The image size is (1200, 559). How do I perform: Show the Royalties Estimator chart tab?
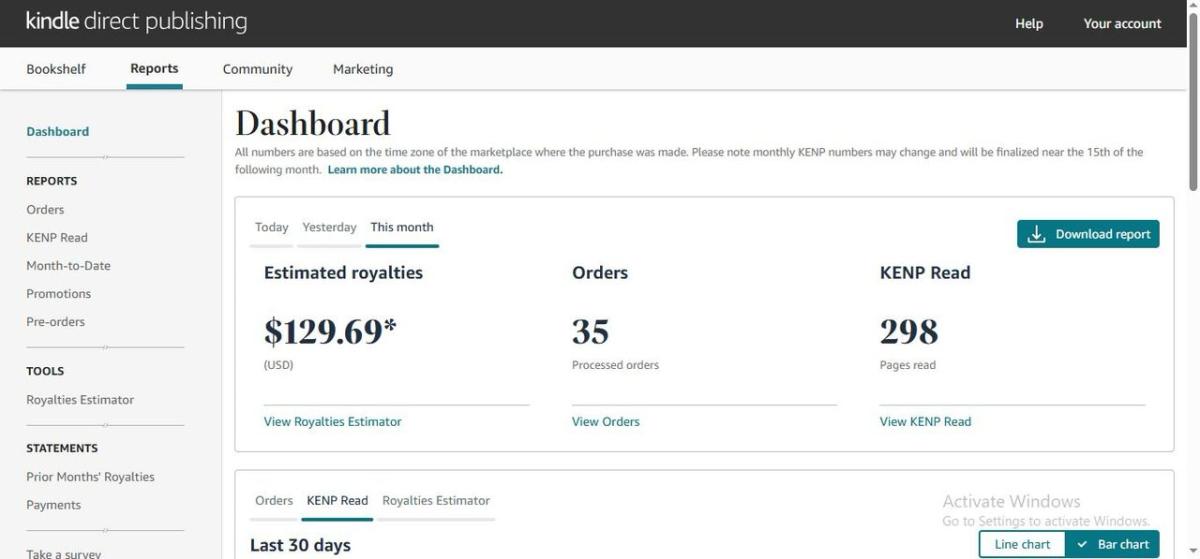[436, 500]
